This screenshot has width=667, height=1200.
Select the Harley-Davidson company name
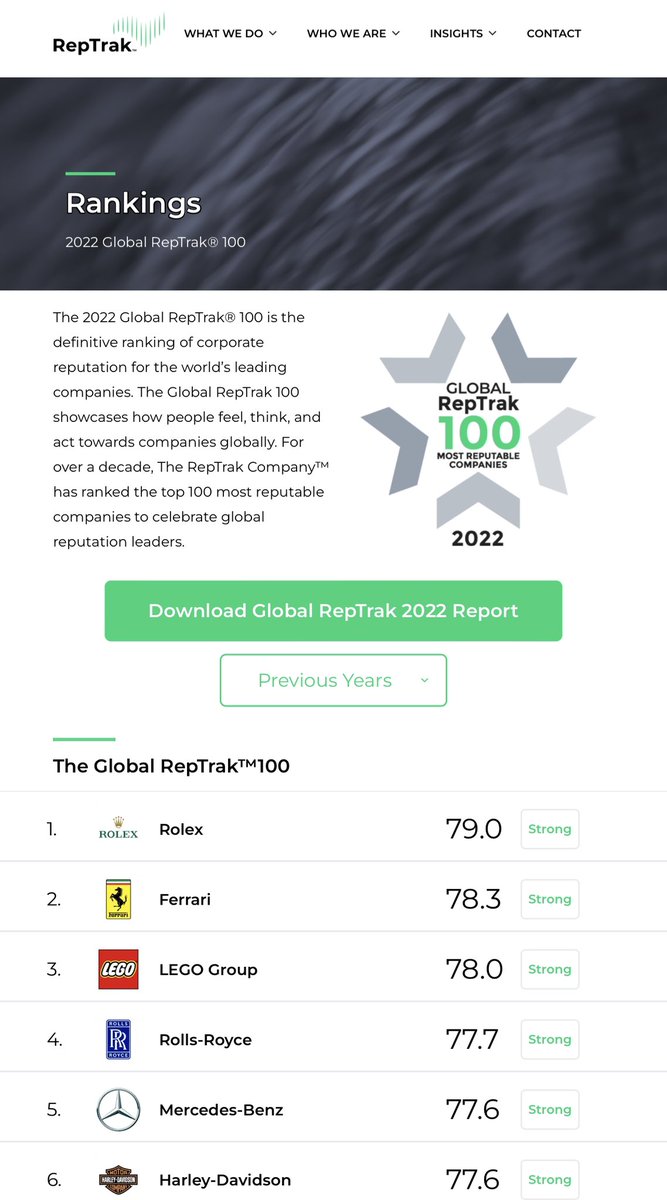pyautogui.click(x=225, y=1180)
